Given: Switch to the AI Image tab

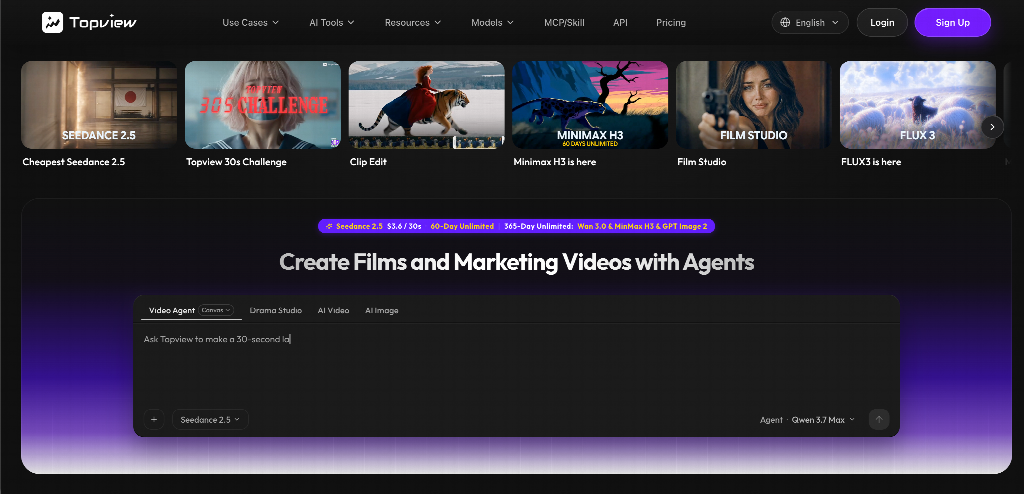Looking at the screenshot, I should (381, 310).
